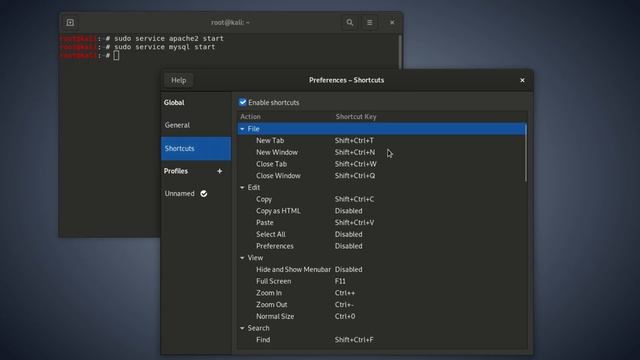Image resolution: width=640 pixels, height=360 pixels.
Task: Click the apache2 start command line in terminal
Action: pos(169,38)
